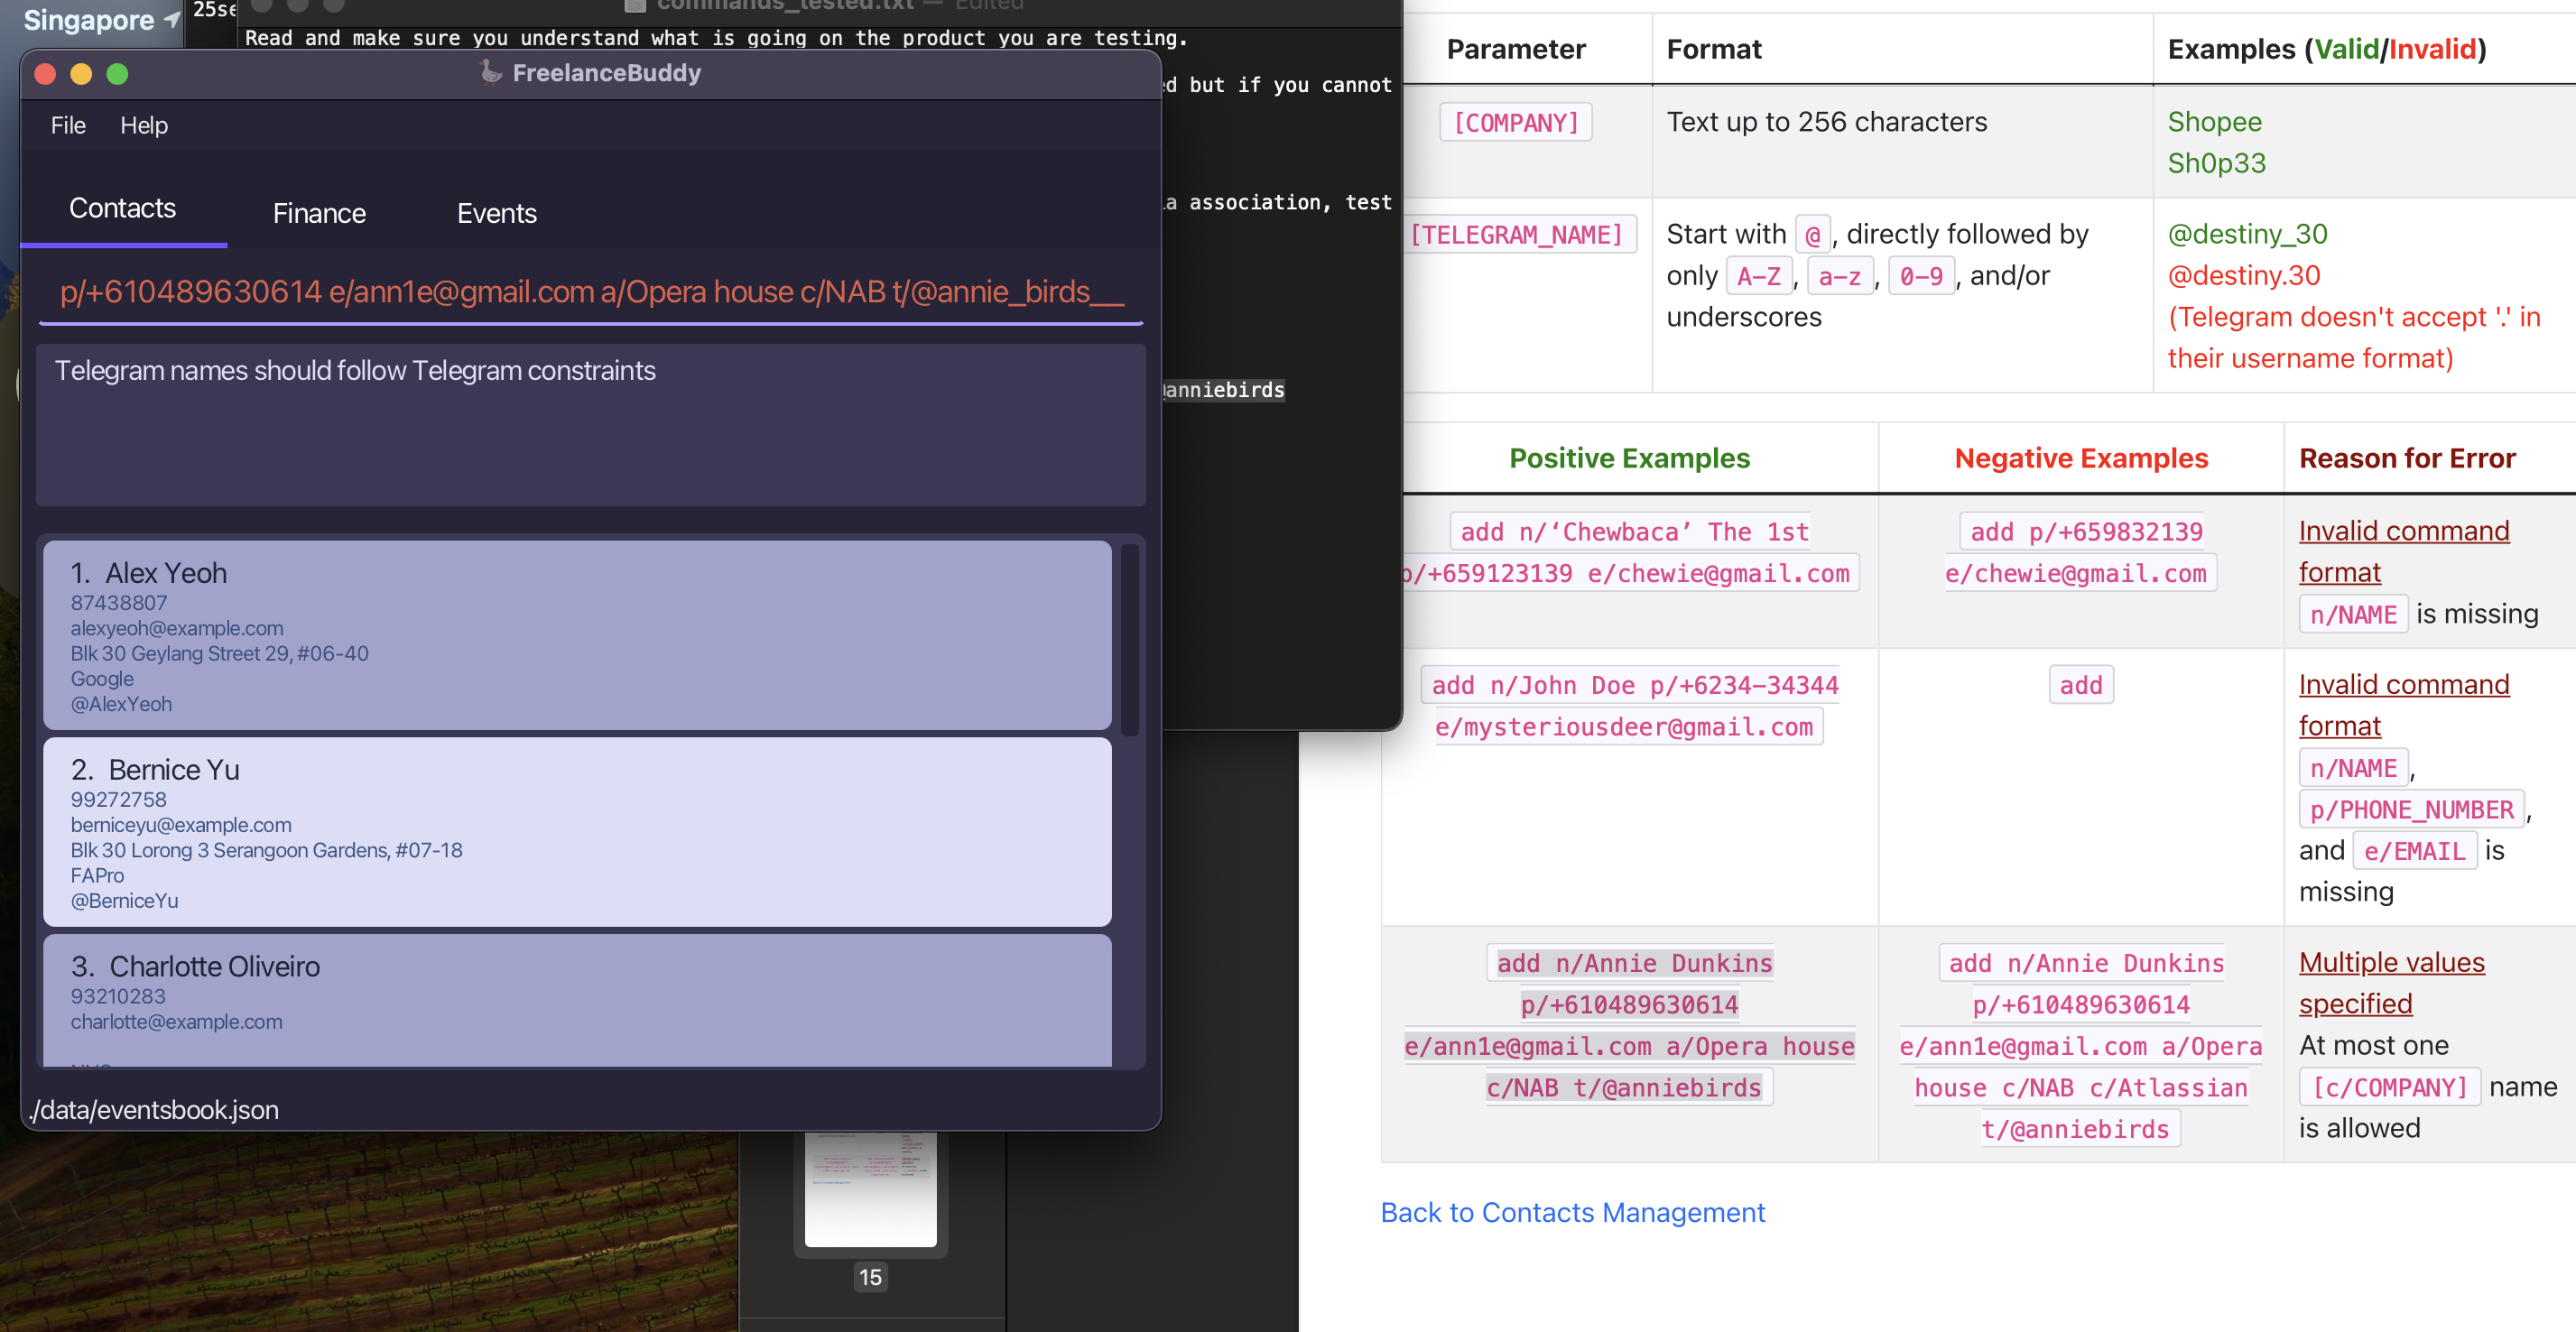Image resolution: width=2576 pixels, height=1332 pixels.
Task: Select the Alex Yeoh contact card
Action: (x=576, y=635)
